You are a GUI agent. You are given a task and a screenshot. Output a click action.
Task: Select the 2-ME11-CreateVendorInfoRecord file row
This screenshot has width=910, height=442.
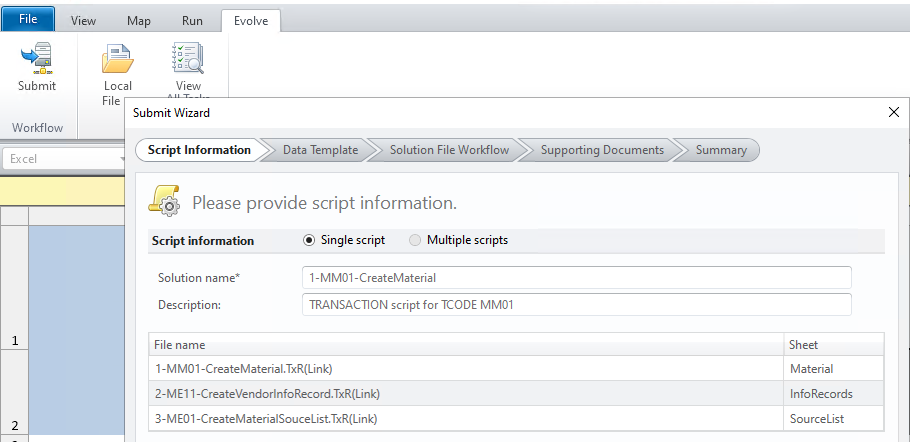pos(467,393)
